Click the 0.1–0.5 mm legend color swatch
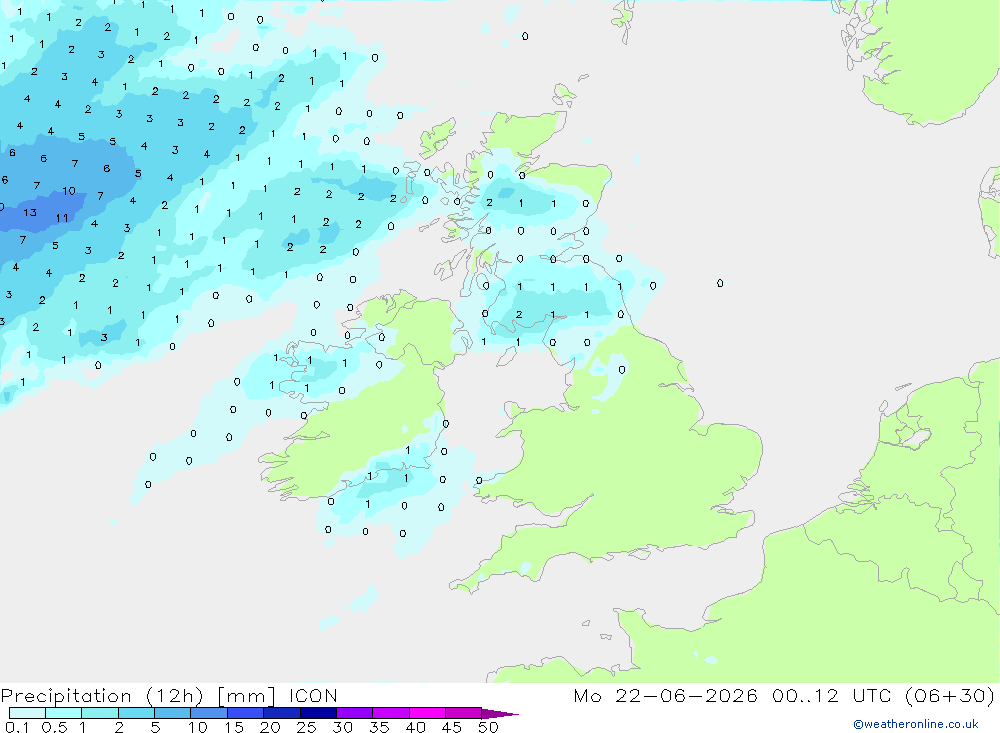The image size is (1000, 733). [27, 713]
